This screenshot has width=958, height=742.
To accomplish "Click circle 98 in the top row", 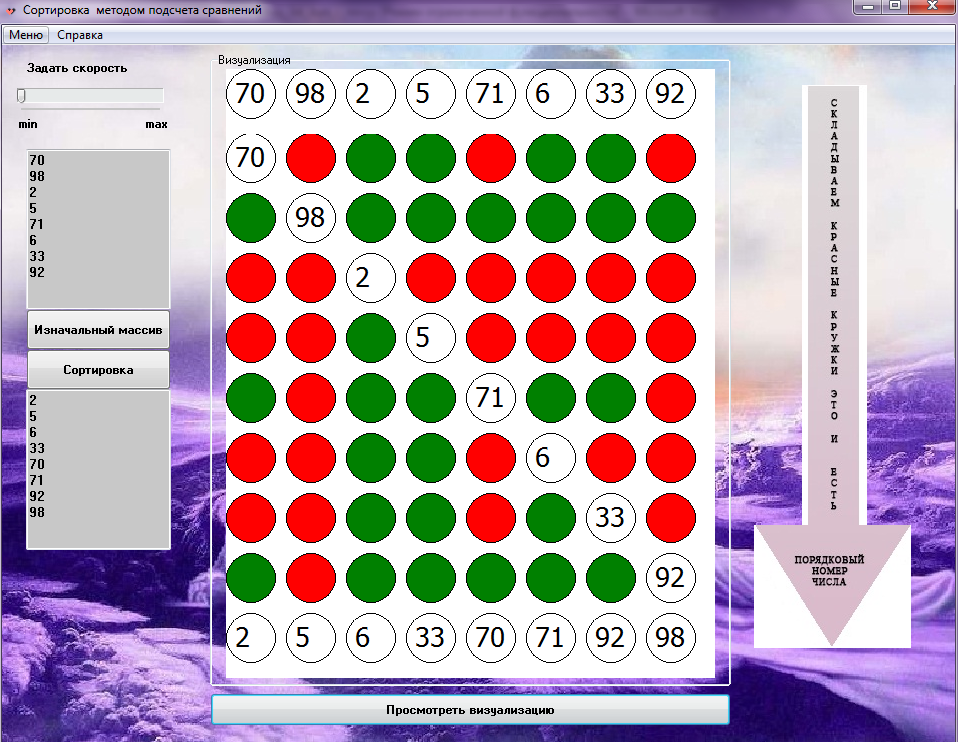I will coord(310,94).
